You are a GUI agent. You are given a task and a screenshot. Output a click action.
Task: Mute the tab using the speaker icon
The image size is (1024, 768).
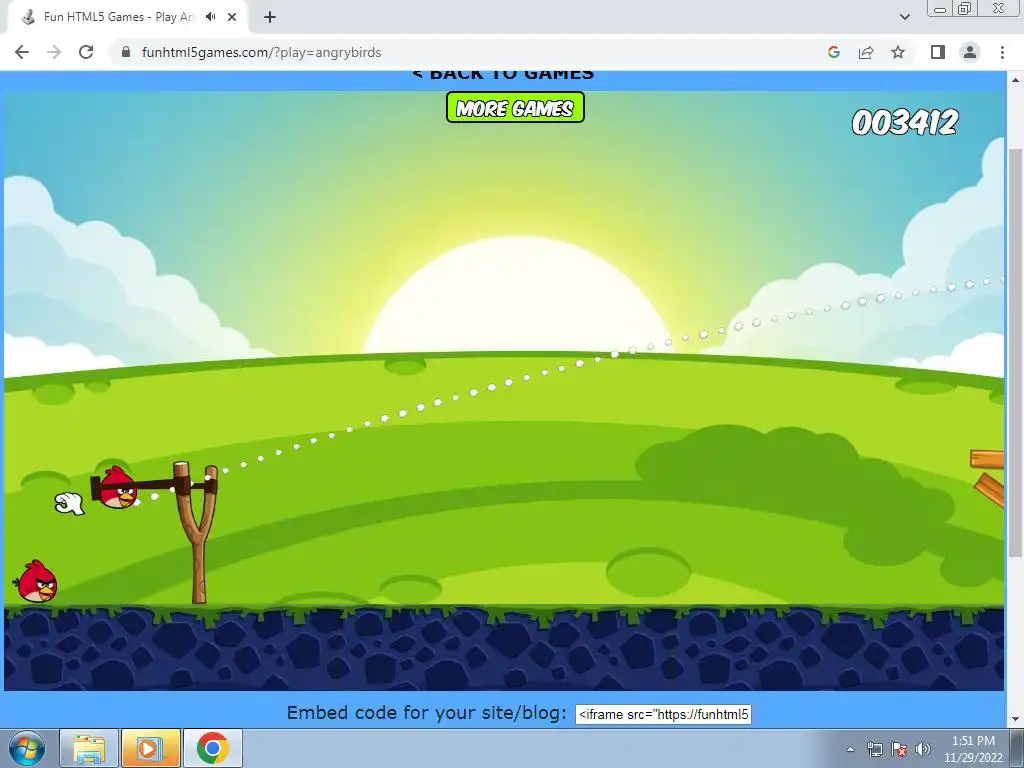pyautogui.click(x=210, y=17)
